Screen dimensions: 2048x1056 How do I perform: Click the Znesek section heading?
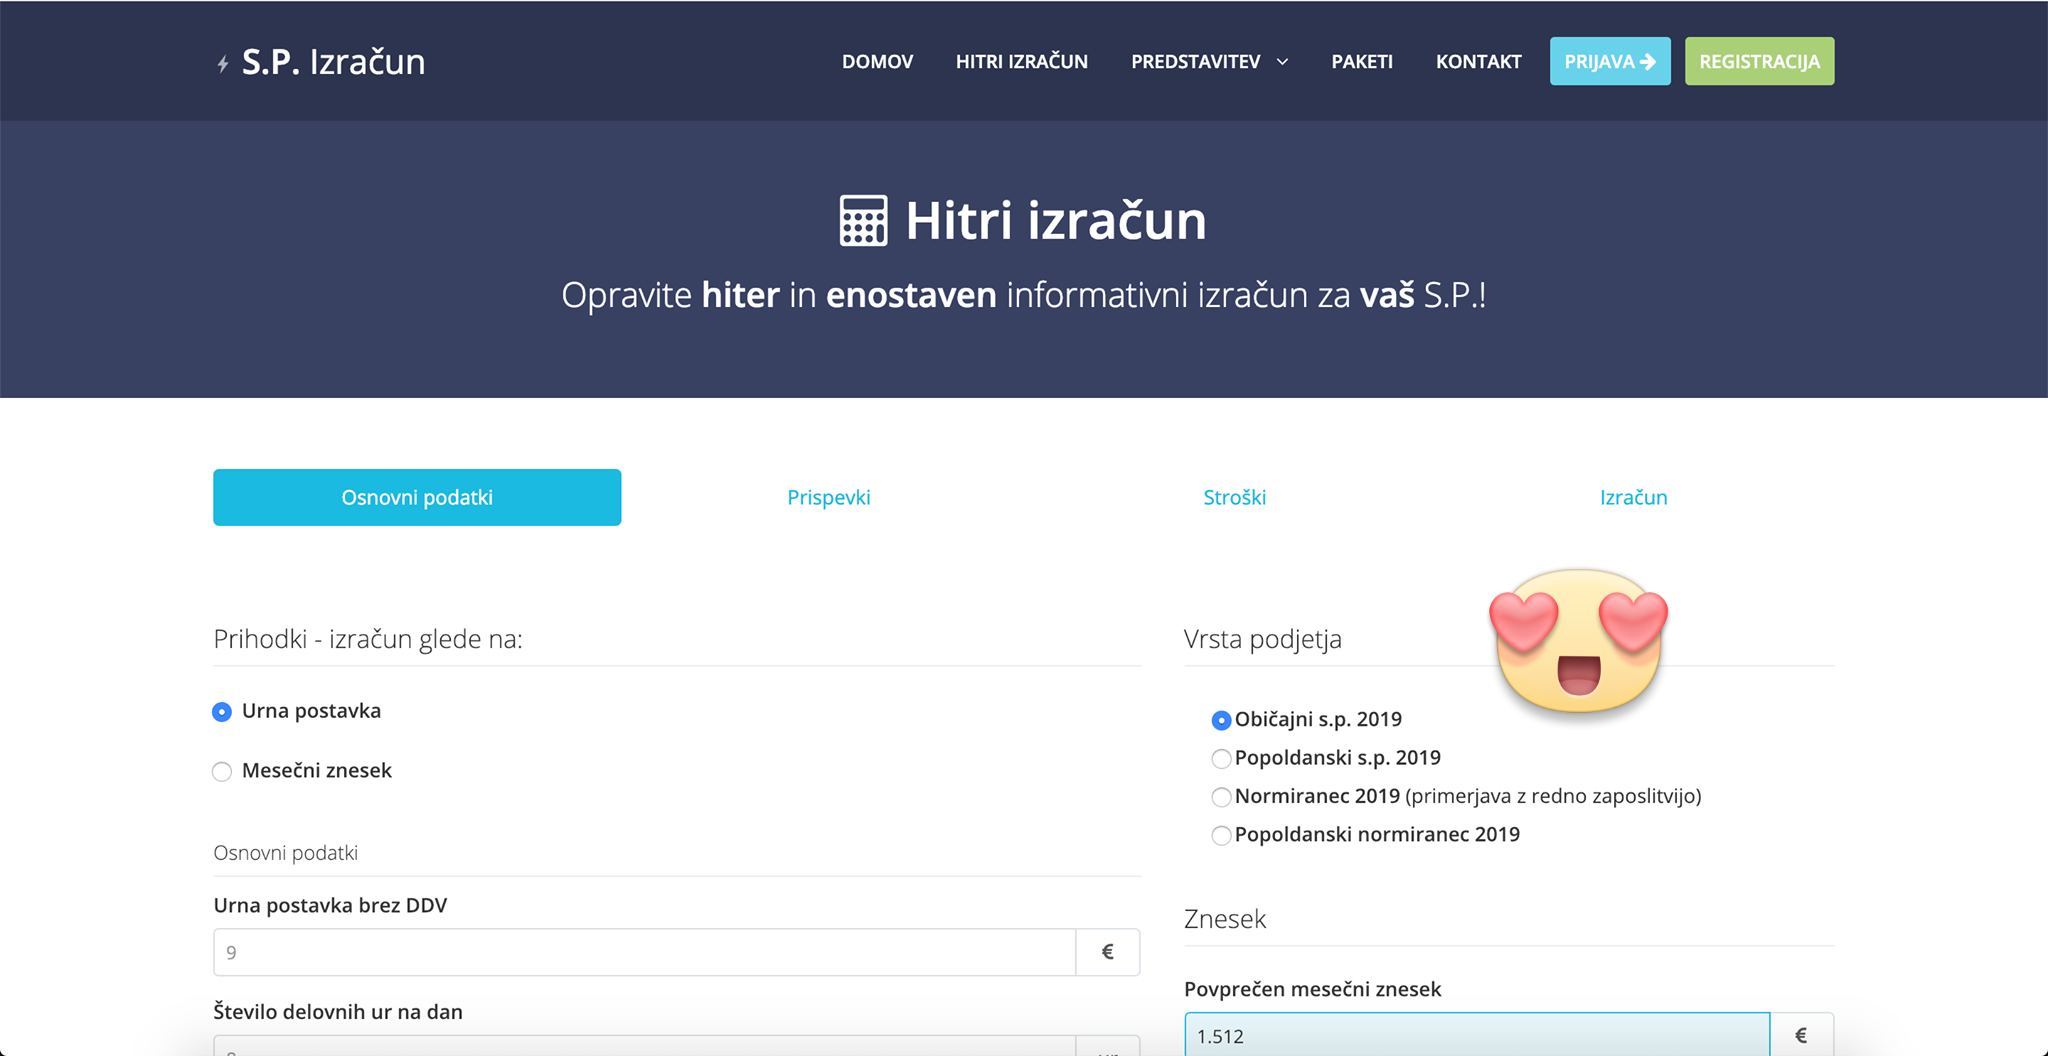1225,919
